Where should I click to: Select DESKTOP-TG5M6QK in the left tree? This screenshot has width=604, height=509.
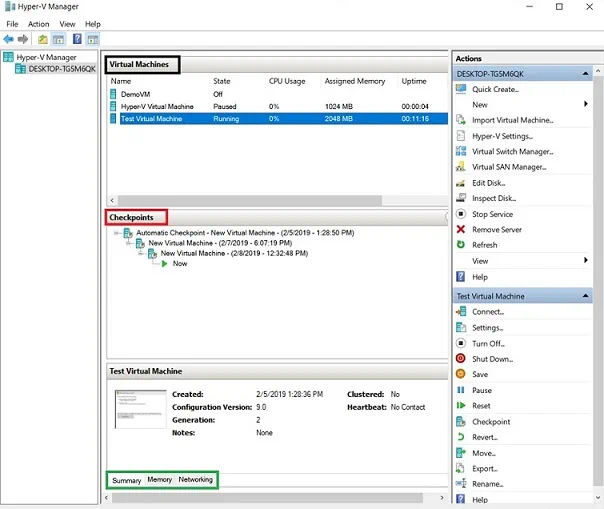tap(60, 69)
